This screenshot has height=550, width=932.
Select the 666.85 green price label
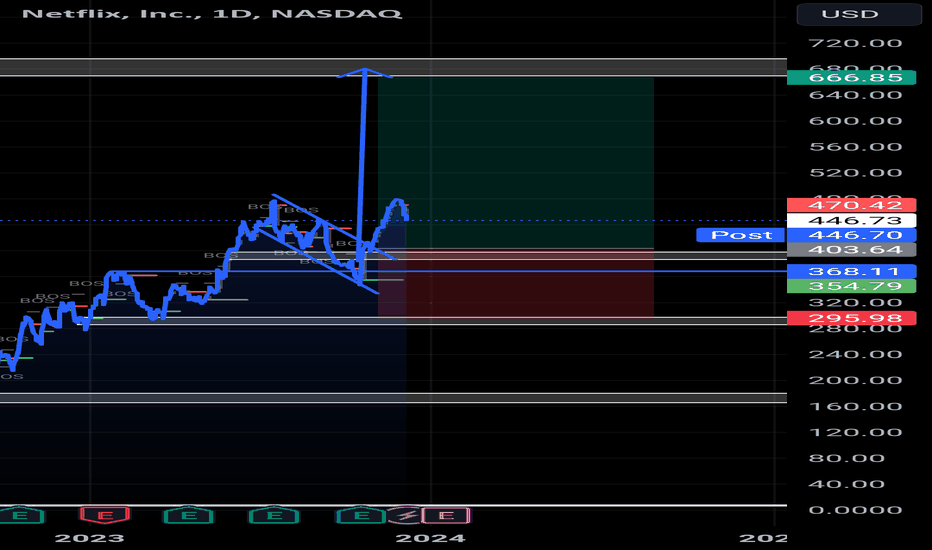pyautogui.click(x=851, y=77)
